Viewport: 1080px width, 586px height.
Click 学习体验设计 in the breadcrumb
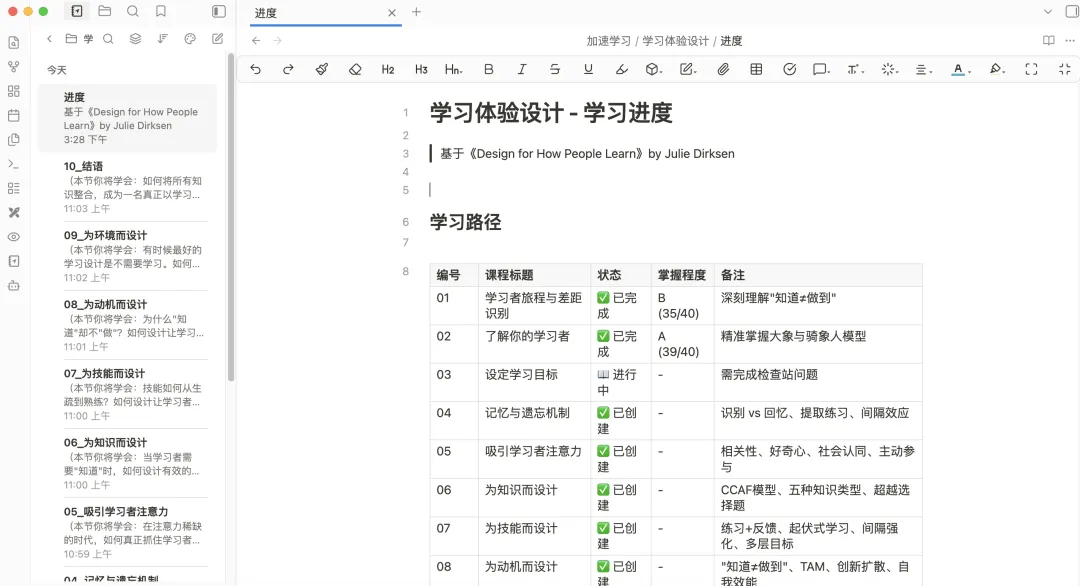[x=675, y=41]
